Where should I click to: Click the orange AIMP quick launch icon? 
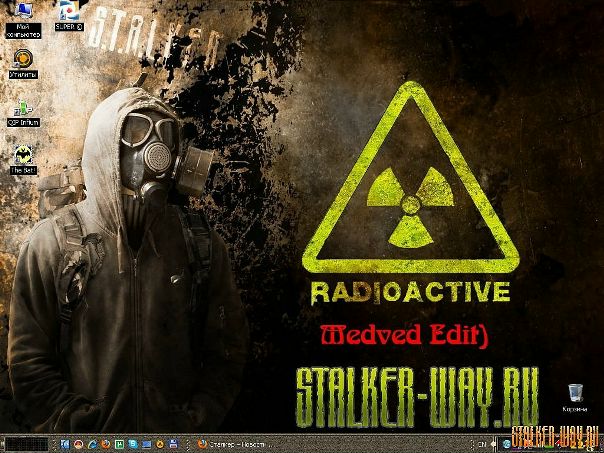(x=160, y=444)
